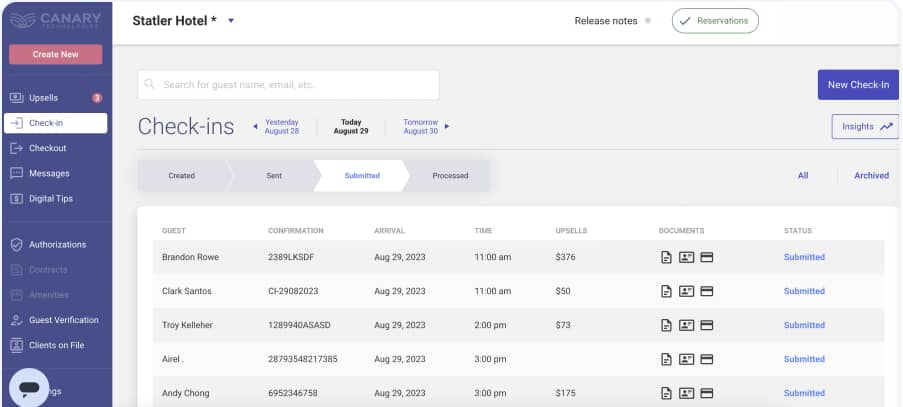Open the chat support bubble icon
Viewport: 903px width, 407px height.
(29, 387)
